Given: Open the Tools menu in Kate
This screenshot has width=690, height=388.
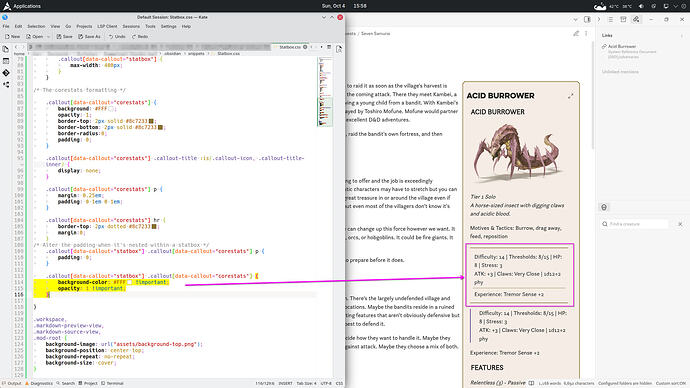Looking at the screenshot, I should [150, 26].
